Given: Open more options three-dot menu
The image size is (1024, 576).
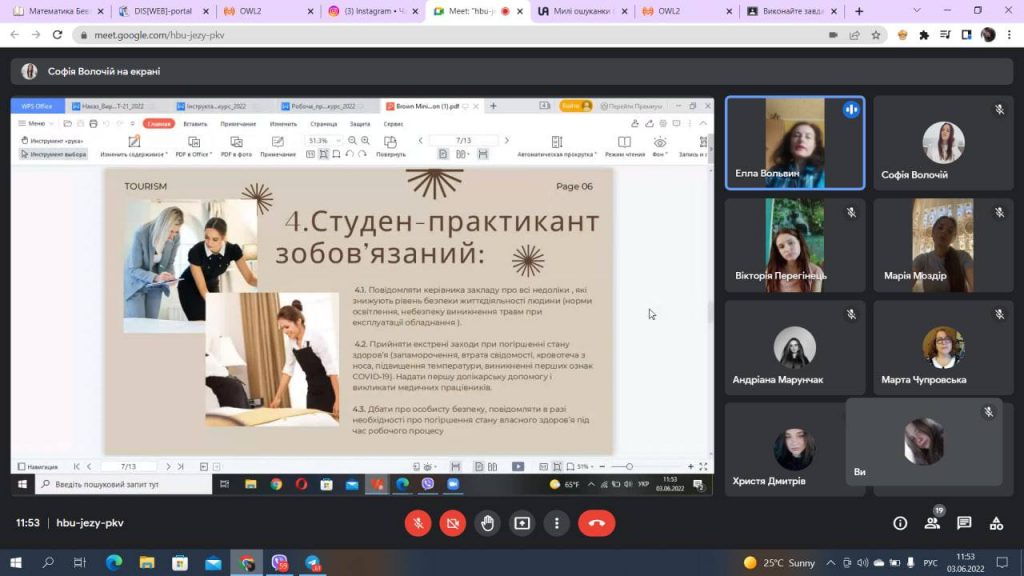Looking at the screenshot, I should tap(556, 523).
